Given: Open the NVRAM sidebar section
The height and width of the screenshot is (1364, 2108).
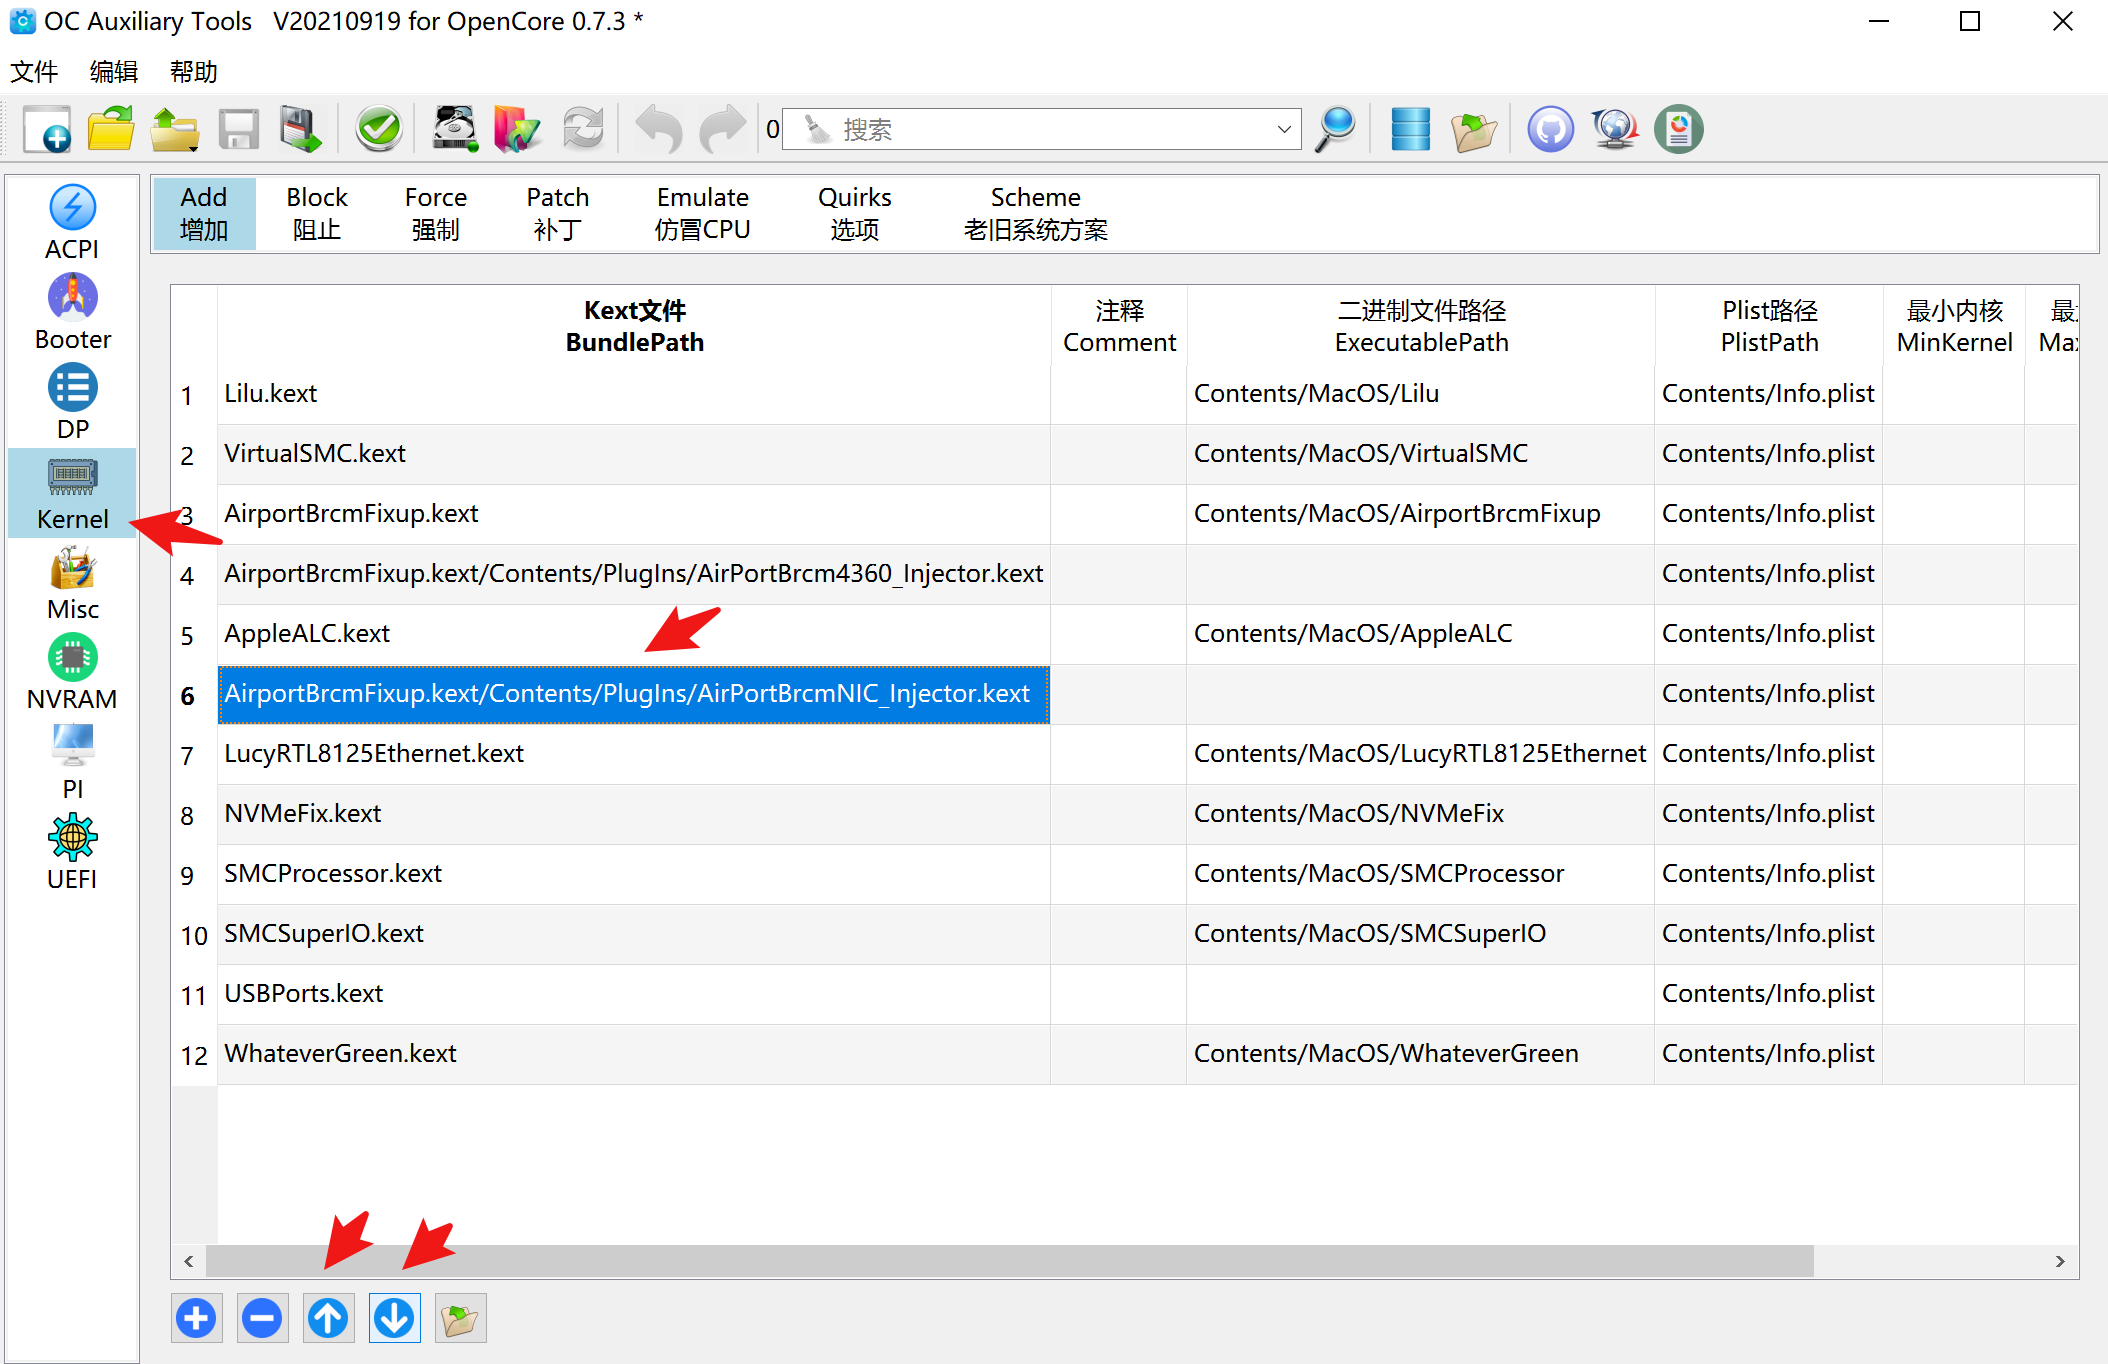Looking at the screenshot, I should 73,672.
